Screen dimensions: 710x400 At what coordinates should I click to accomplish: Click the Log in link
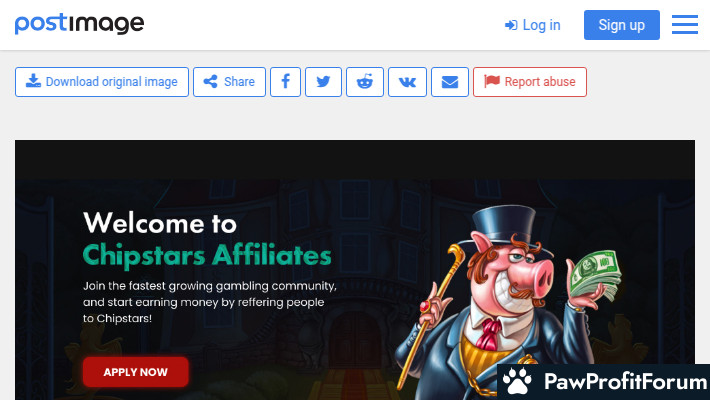click(x=532, y=25)
